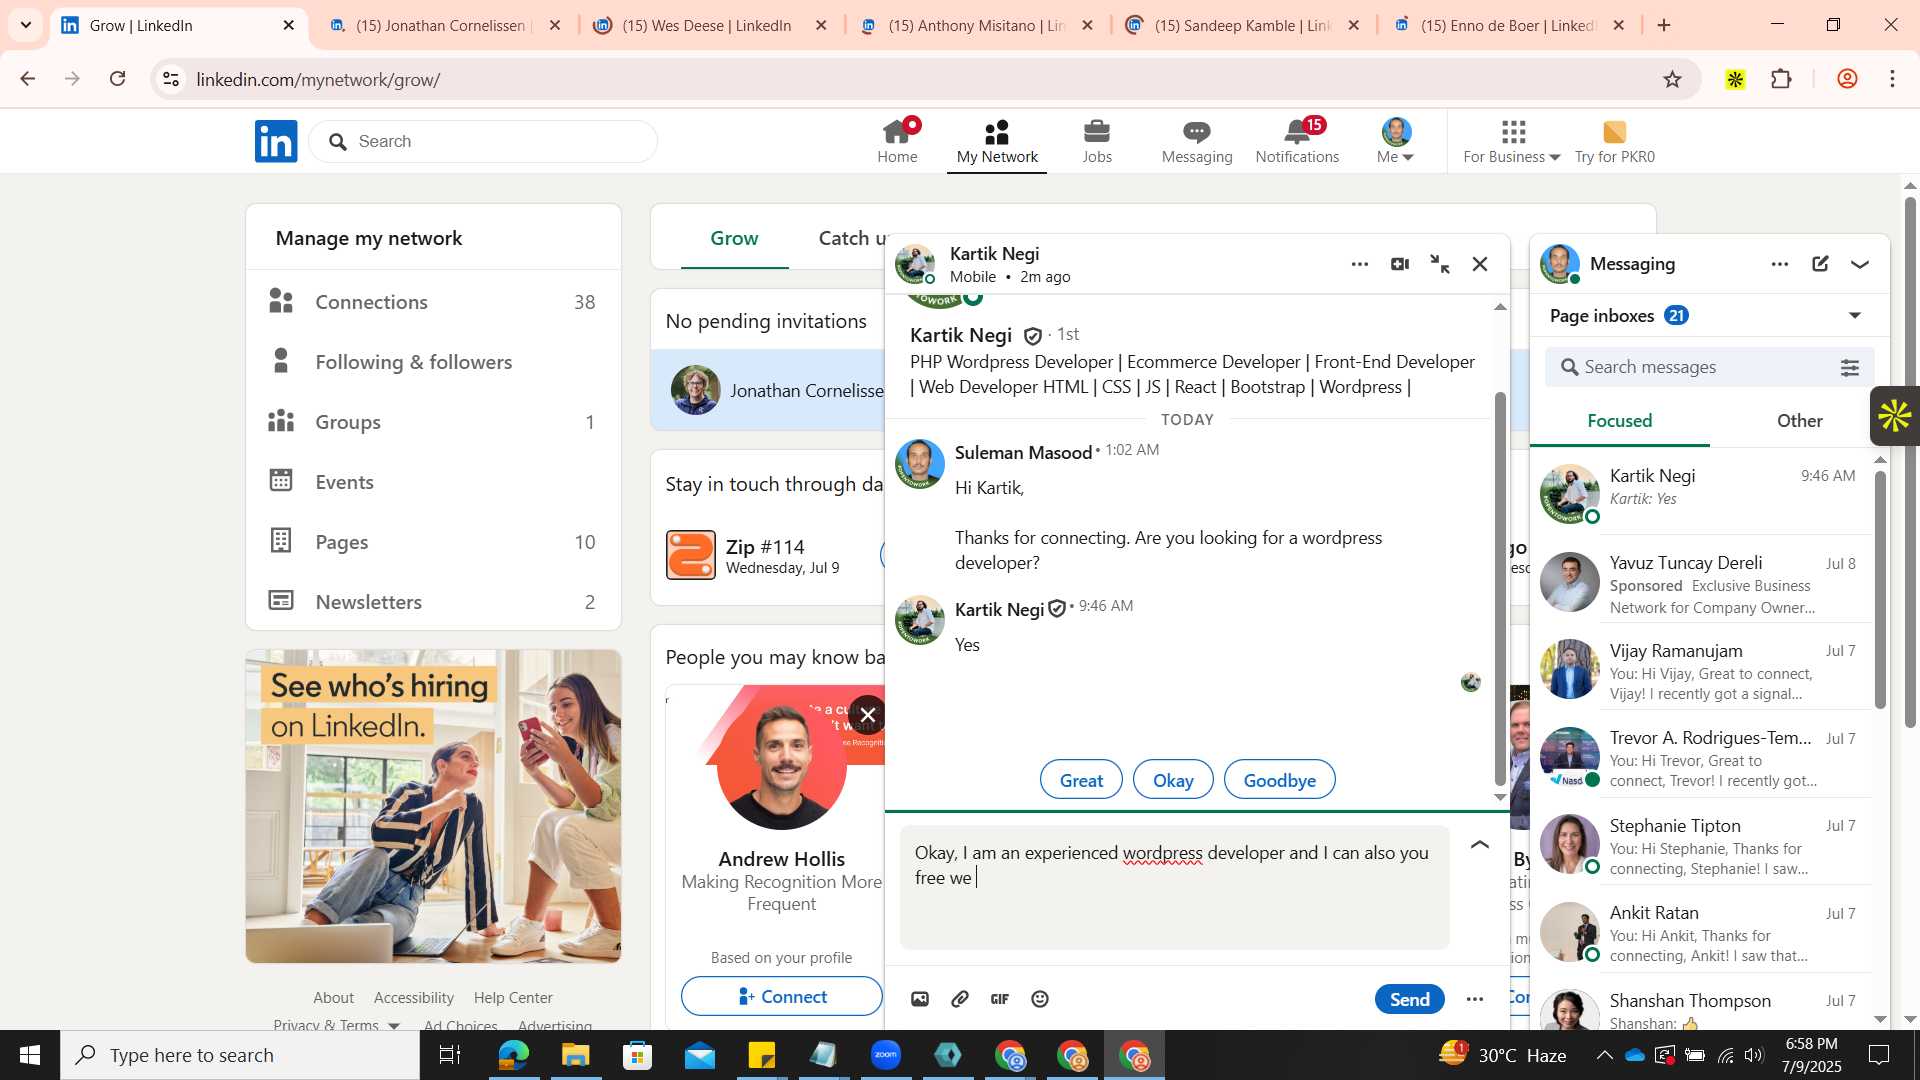Screen dimensions: 1920x1080
Task: Collapse the Messaging panel chevron
Action: tap(1860, 264)
